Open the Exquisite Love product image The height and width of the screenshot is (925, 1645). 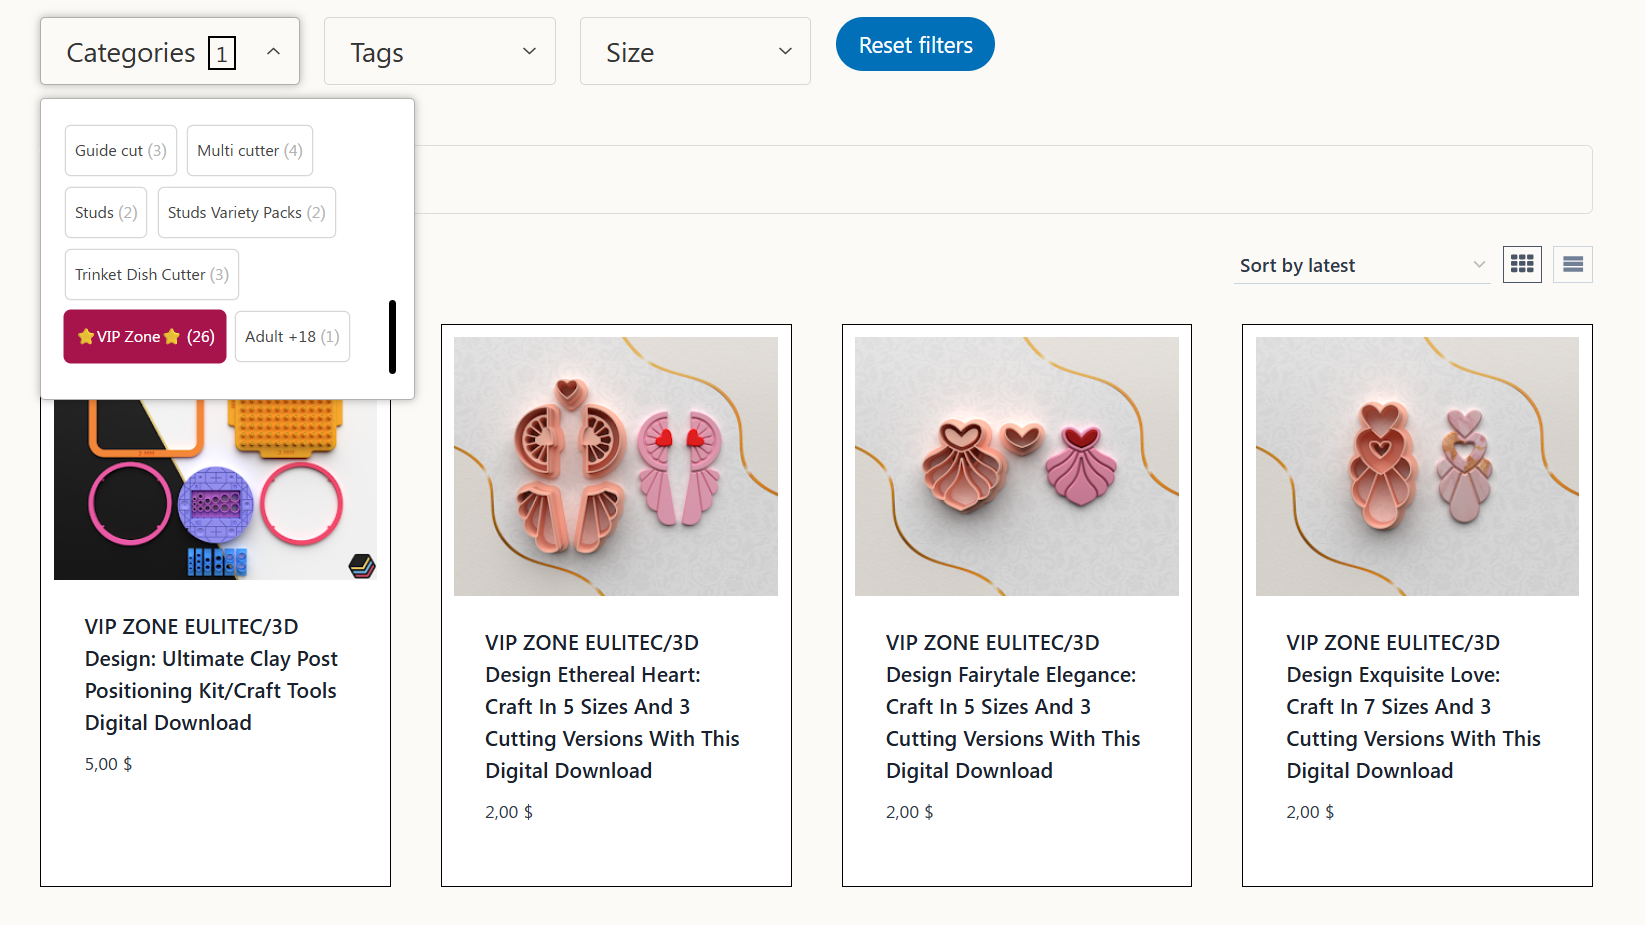click(x=1417, y=466)
